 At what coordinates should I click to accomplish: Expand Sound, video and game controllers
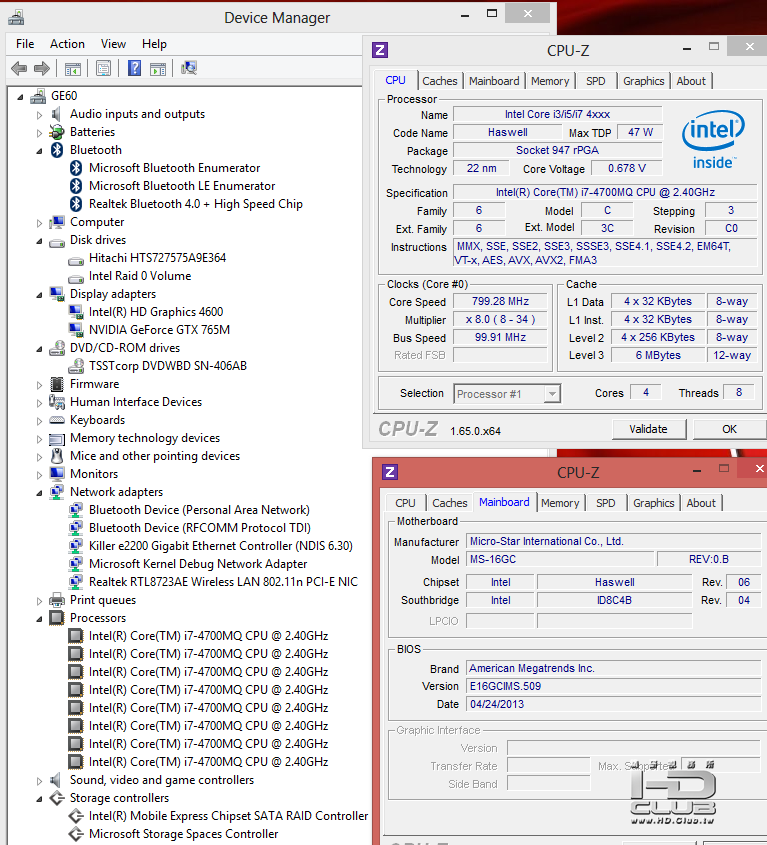point(39,780)
